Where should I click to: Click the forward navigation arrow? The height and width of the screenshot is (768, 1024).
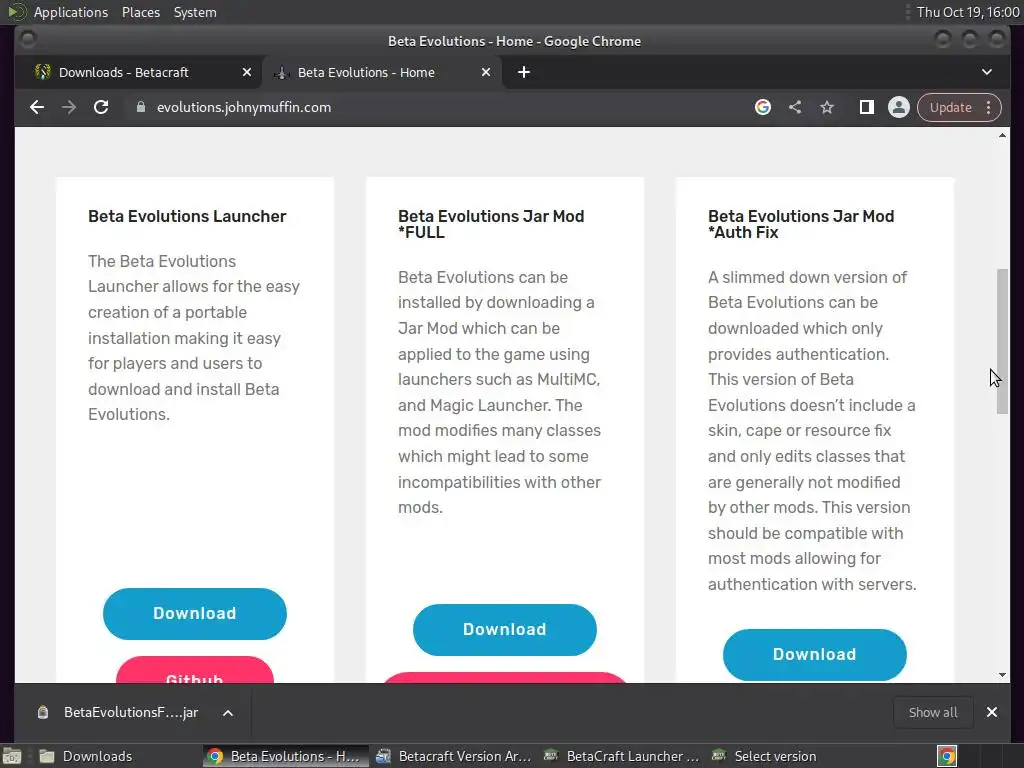click(69, 107)
